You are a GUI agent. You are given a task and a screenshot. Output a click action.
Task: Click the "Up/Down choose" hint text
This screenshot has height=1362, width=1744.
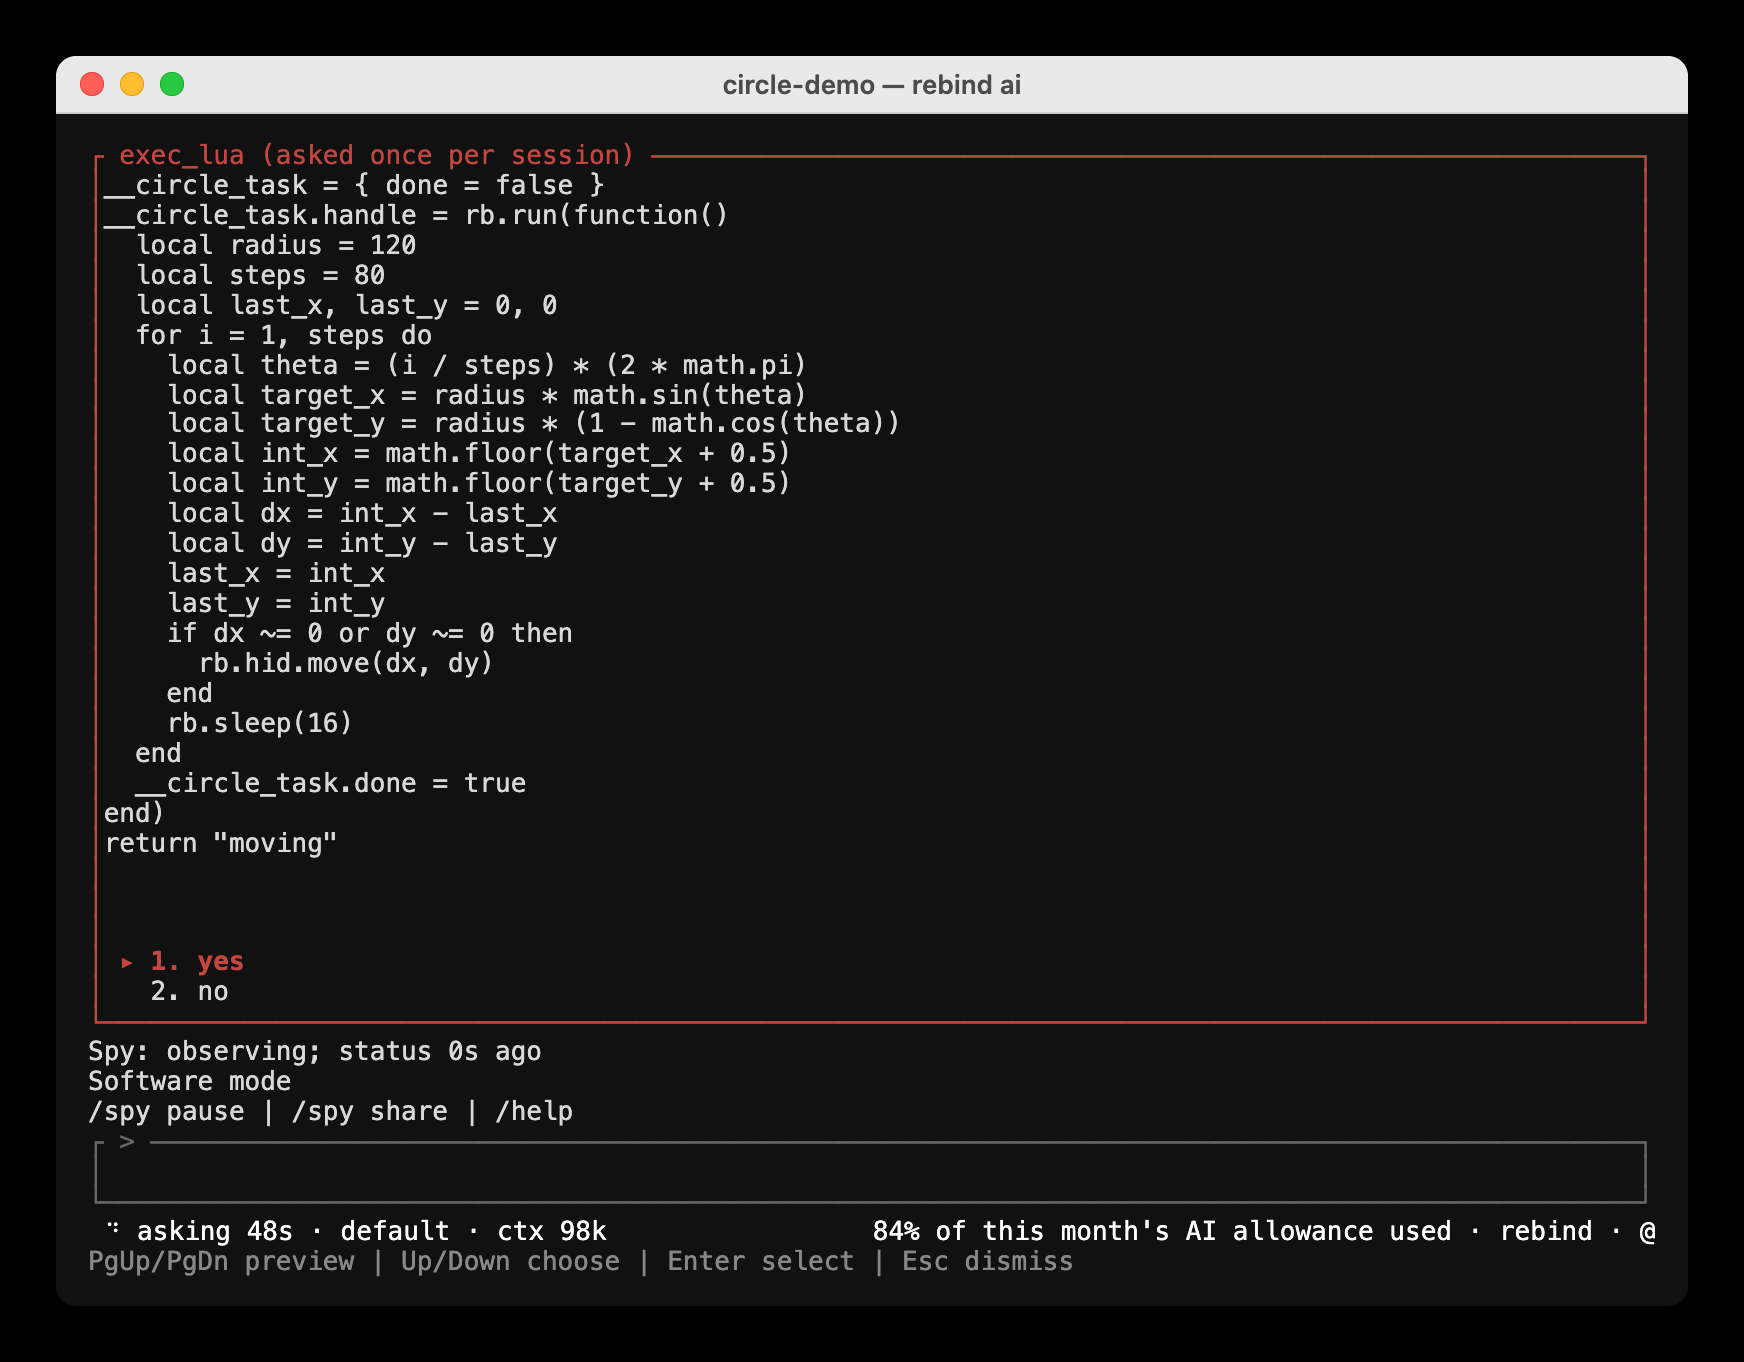(x=510, y=1261)
